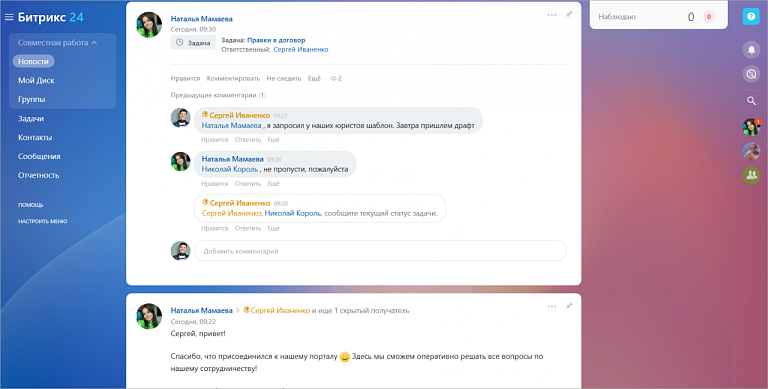Click the Добавить комментарий input field
The image size is (768, 389).
point(380,251)
